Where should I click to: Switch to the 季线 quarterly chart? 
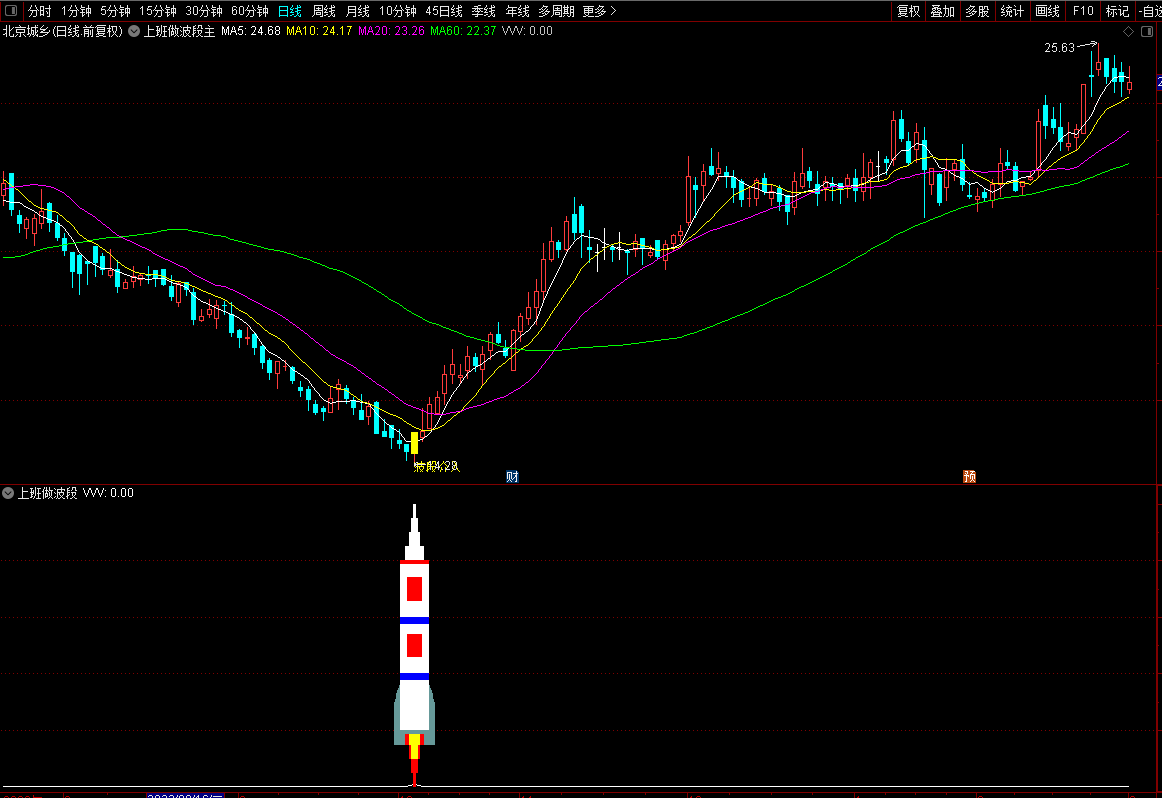(484, 11)
